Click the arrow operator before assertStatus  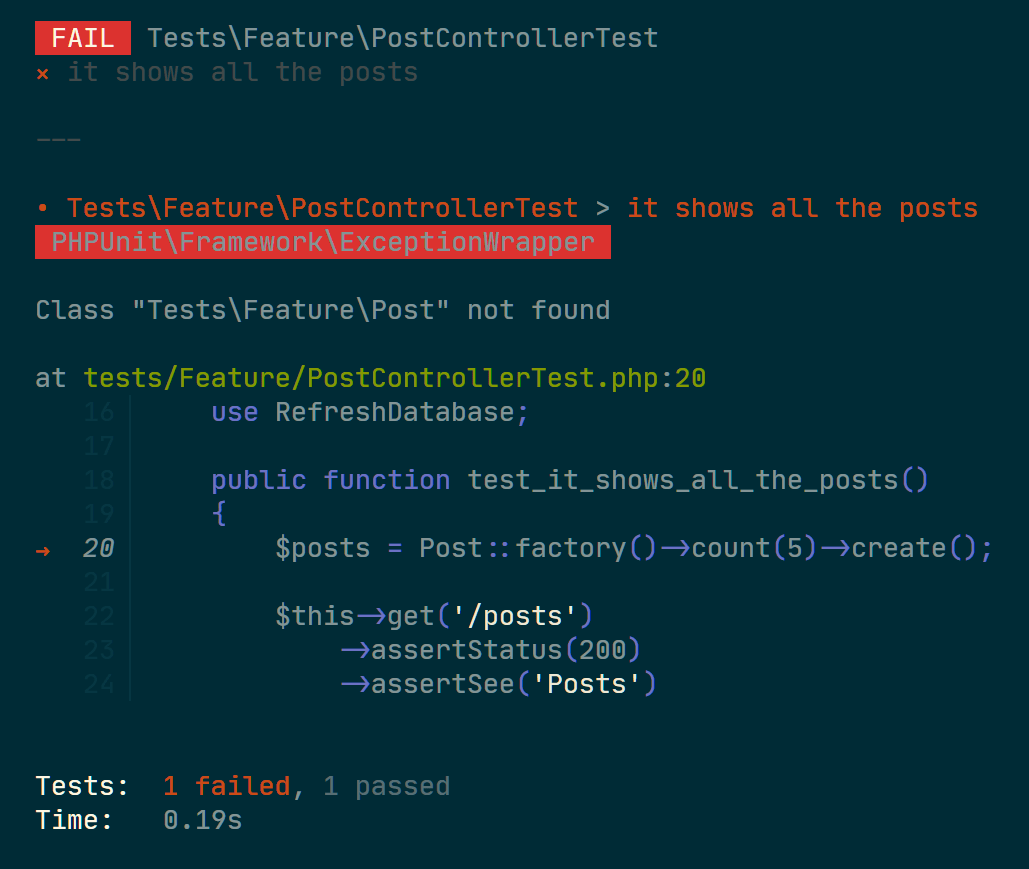[355, 650]
